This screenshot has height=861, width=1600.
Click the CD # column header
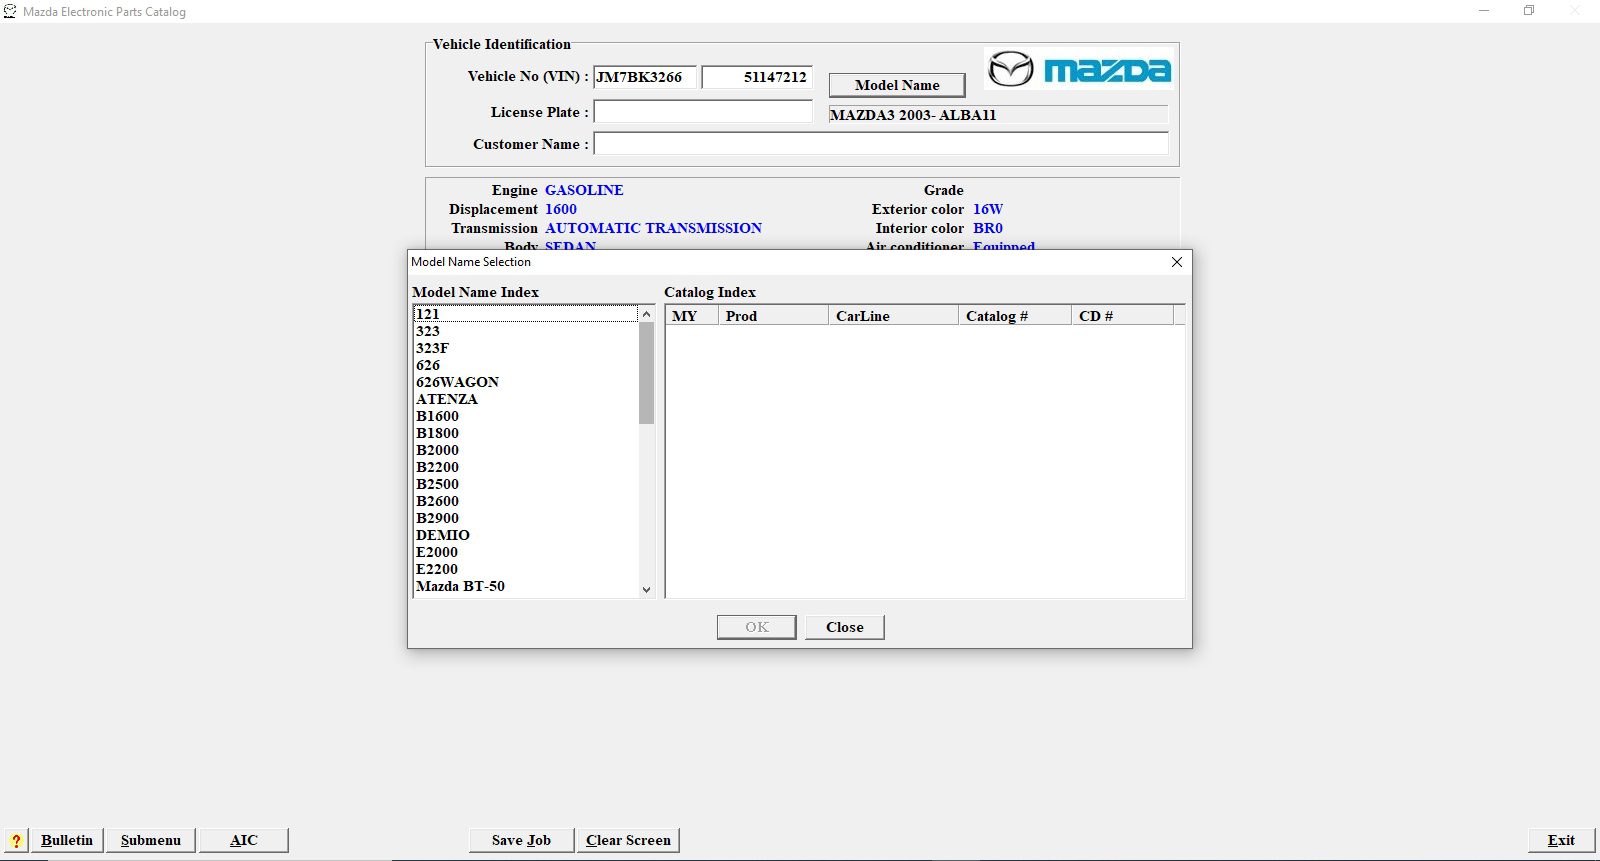(x=1122, y=316)
